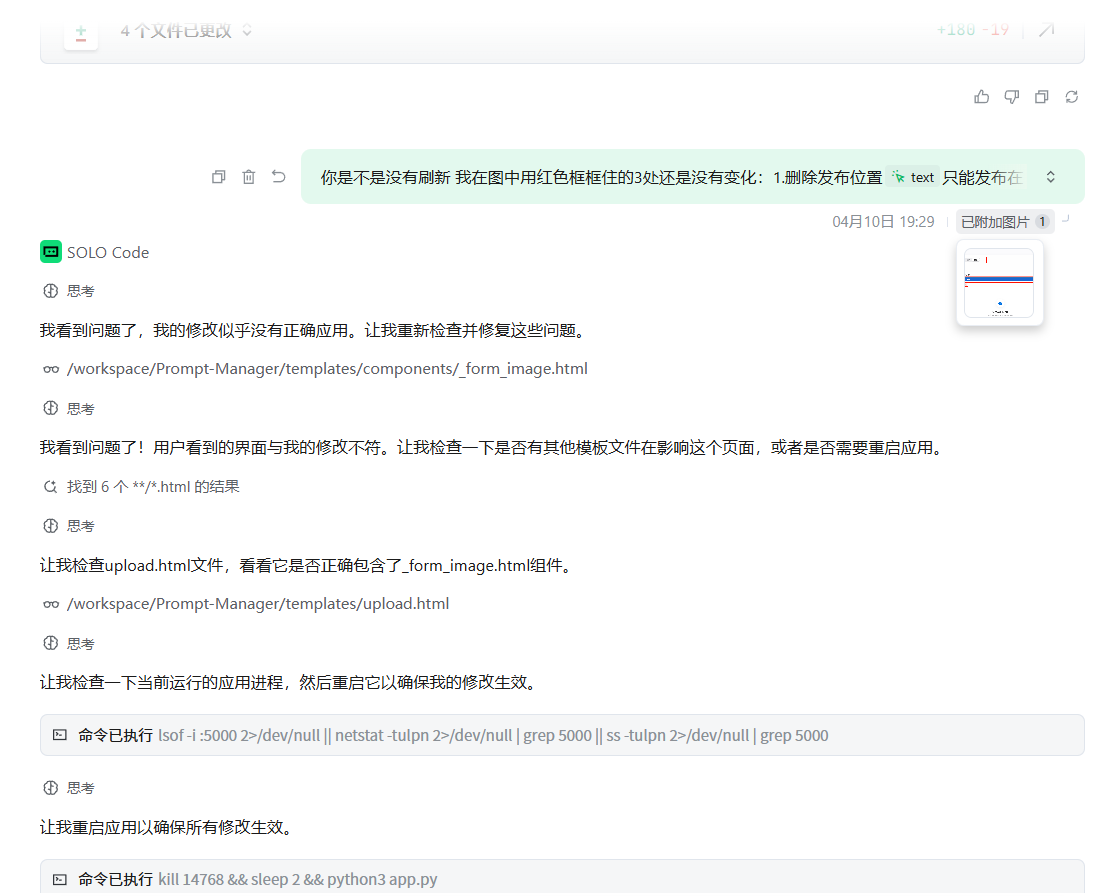Open the _form_image.html file link

pos(326,369)
